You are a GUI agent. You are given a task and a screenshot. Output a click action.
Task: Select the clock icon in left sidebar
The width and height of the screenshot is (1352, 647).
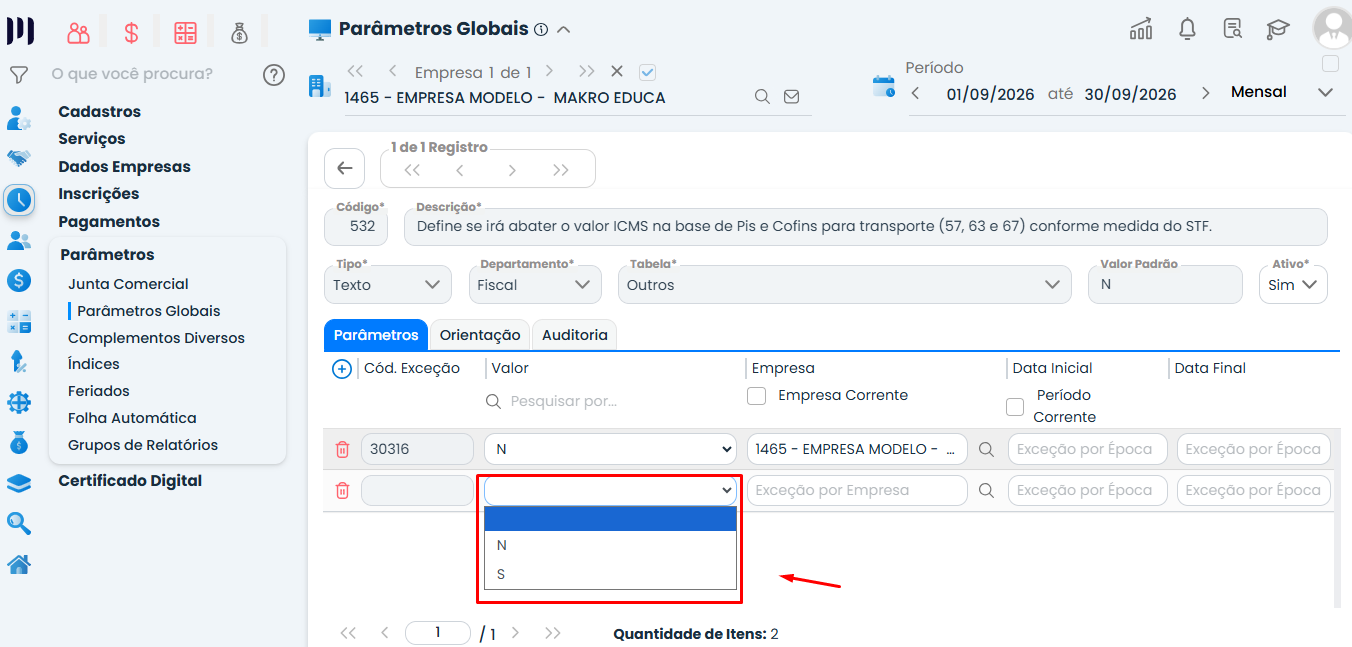tap(19, 199)
